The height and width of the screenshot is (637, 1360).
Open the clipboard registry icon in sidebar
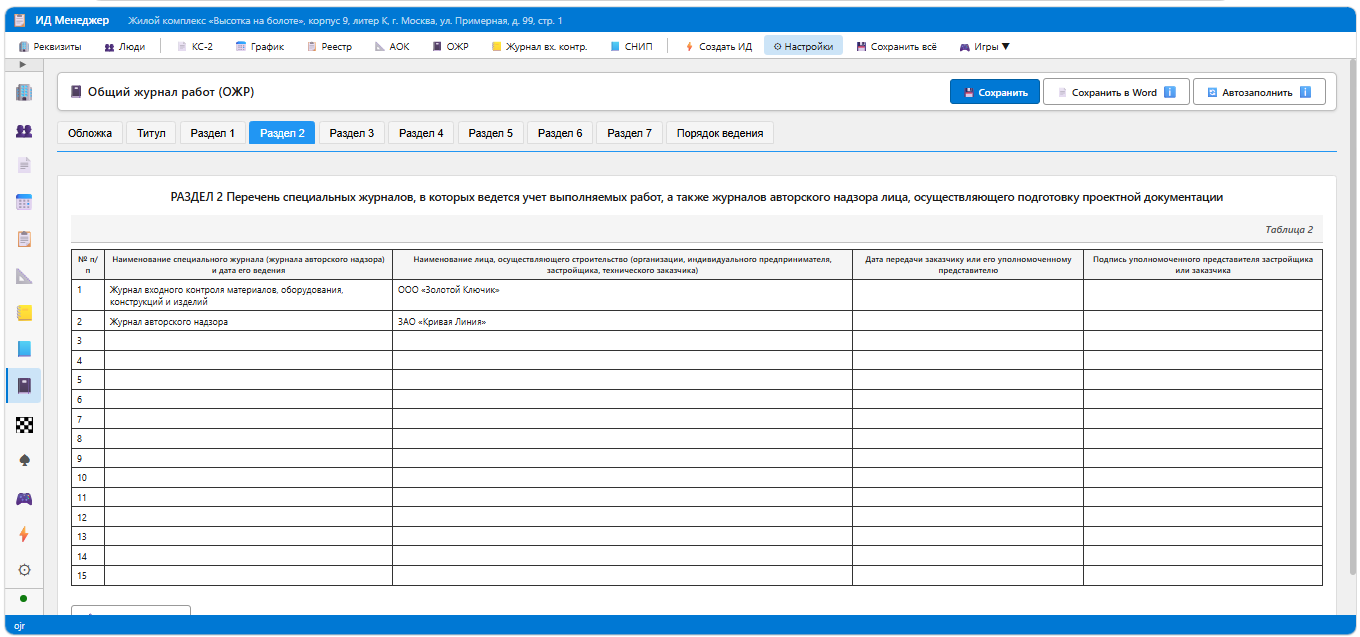coord(24,239)
